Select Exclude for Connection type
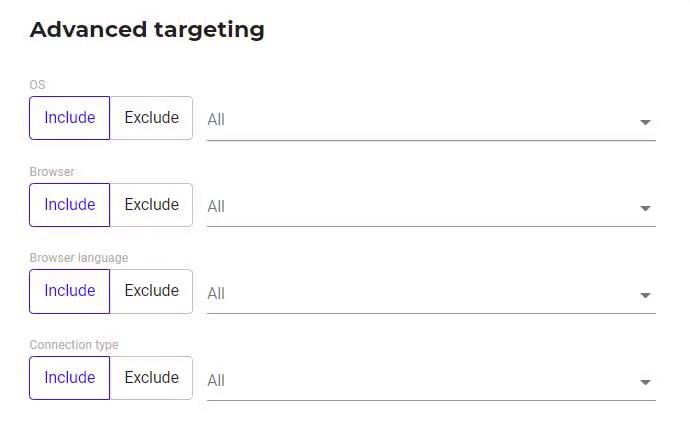This screenshot has height=422, width=690. coord(151,378)
